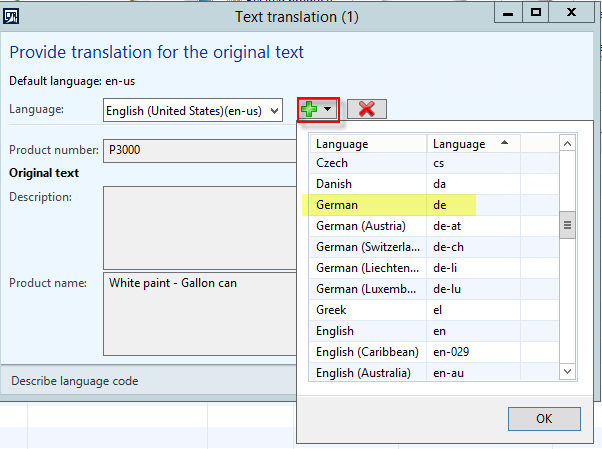Click the green plus add language button
This screenshot has width=602, height=449.
pos(313,109)
